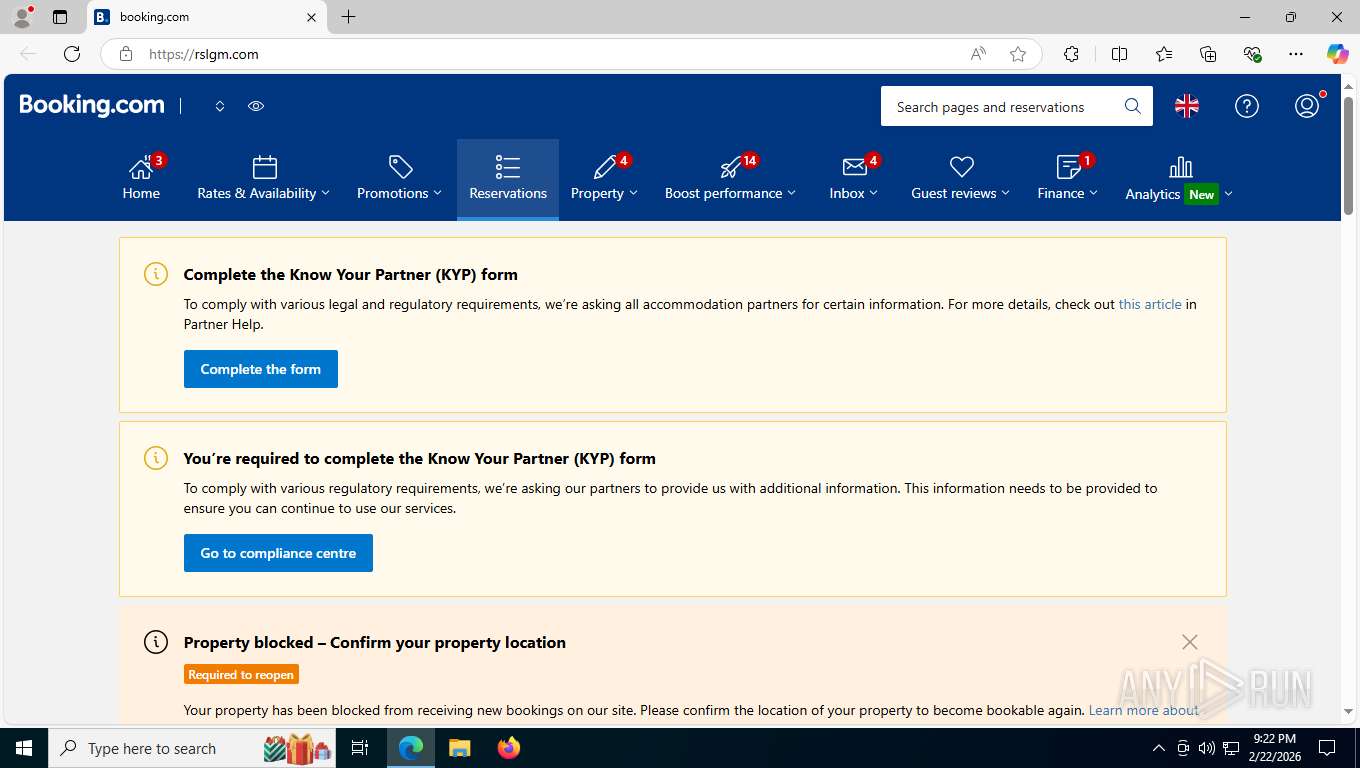The height and width of the screenshot is (768, 1360).
Task: Open the Copilot icon
Action: coord(1337,54)
